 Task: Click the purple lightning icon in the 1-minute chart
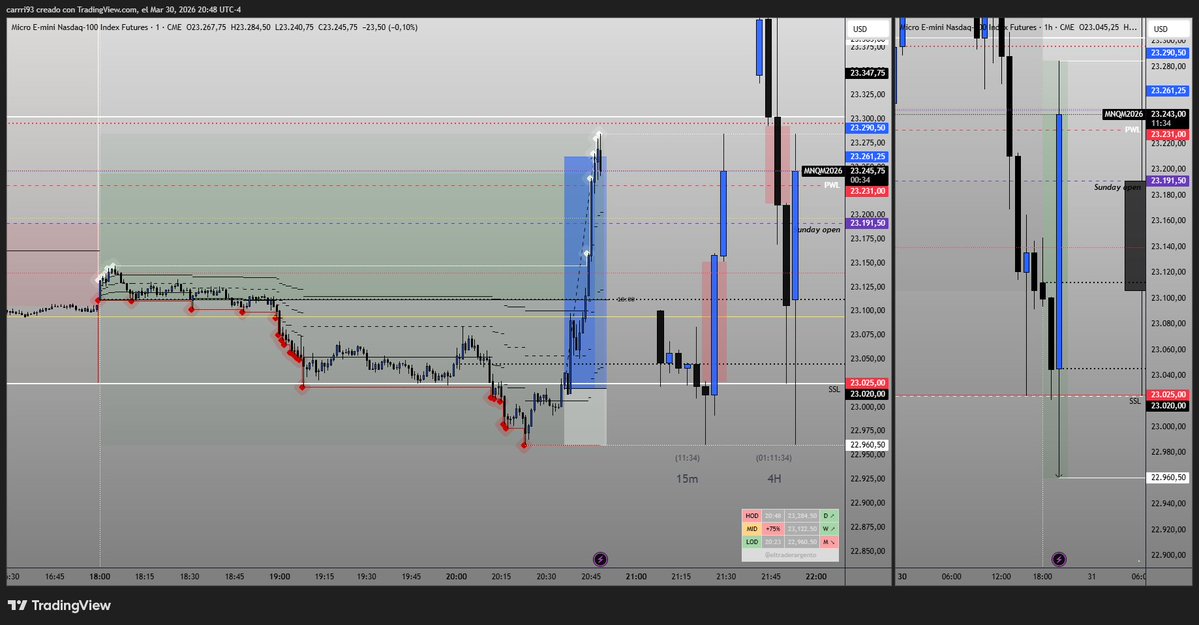pos(600,559)
